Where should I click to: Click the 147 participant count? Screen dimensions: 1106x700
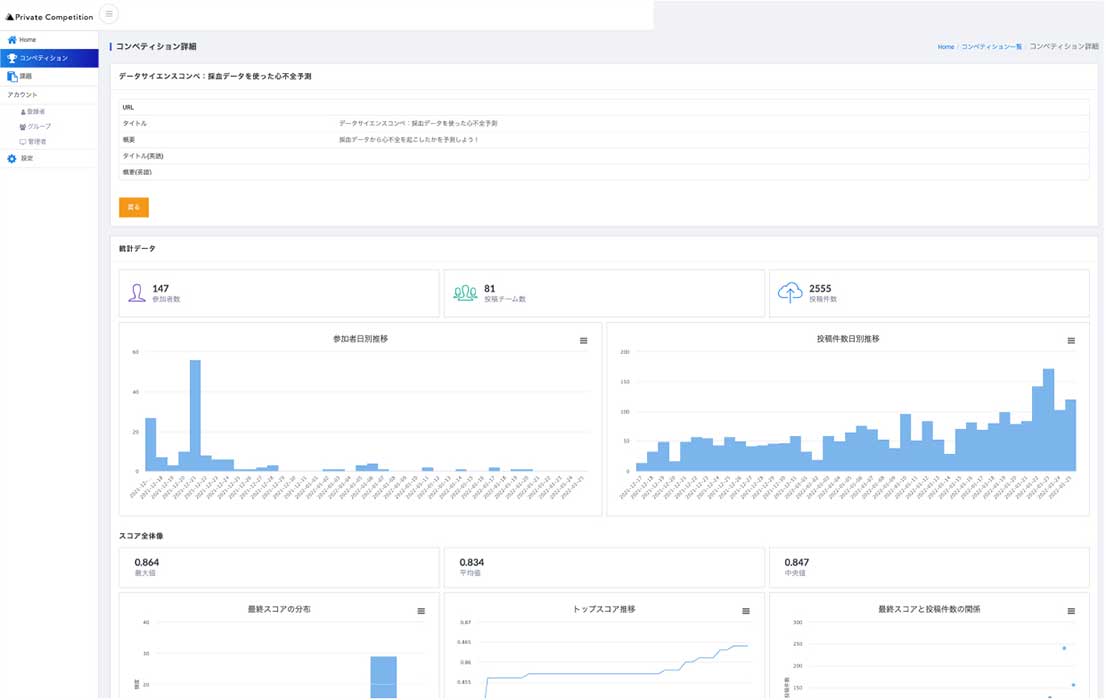click(x=161, y=289)
